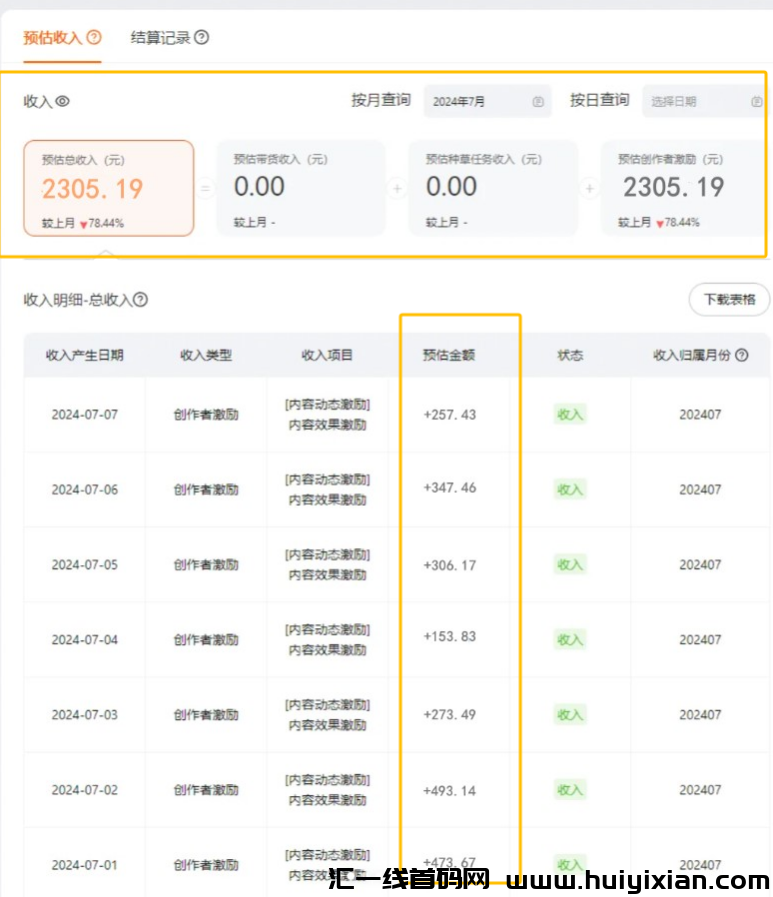Click 202407 in 2024-07-05 row
Screen dimensions: 773x897
tap(700, 565)
